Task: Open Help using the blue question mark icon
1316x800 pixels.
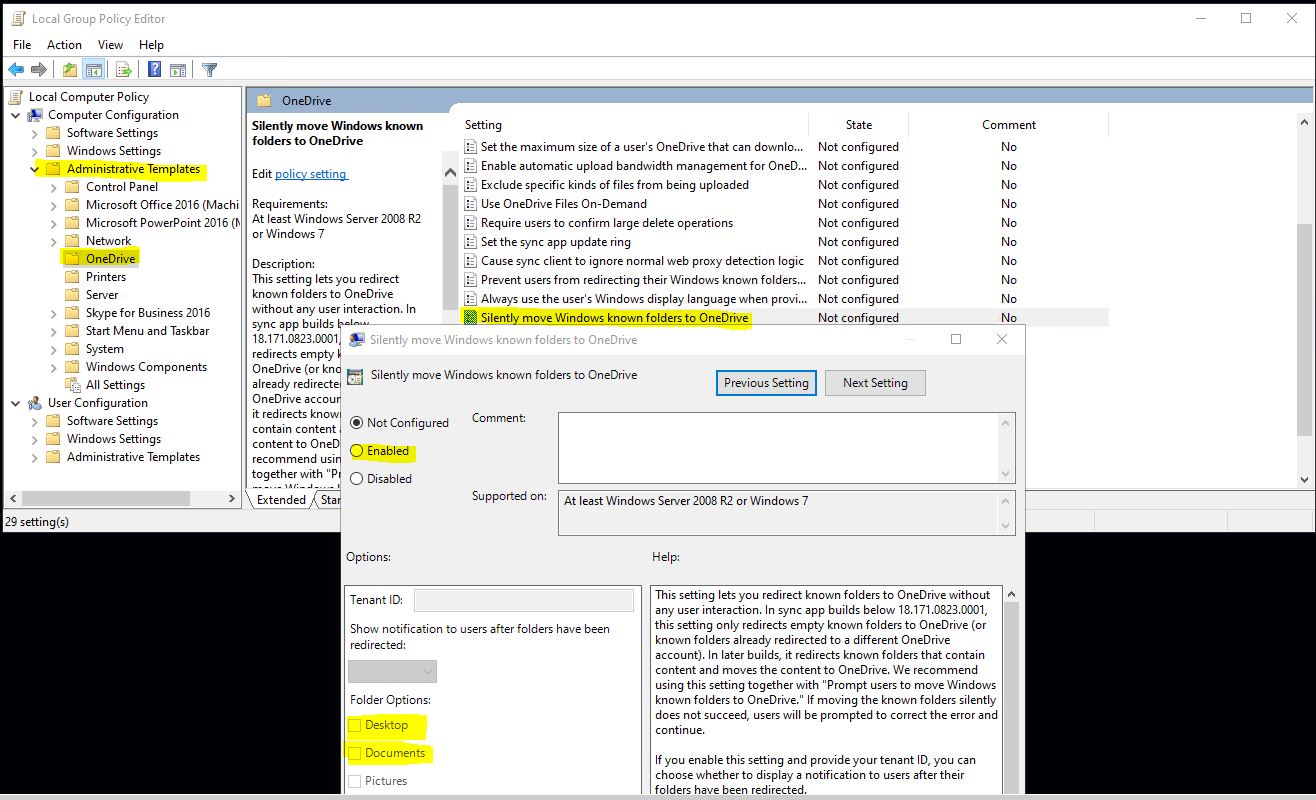Action: pyautogui.click(x=155, y=69)
